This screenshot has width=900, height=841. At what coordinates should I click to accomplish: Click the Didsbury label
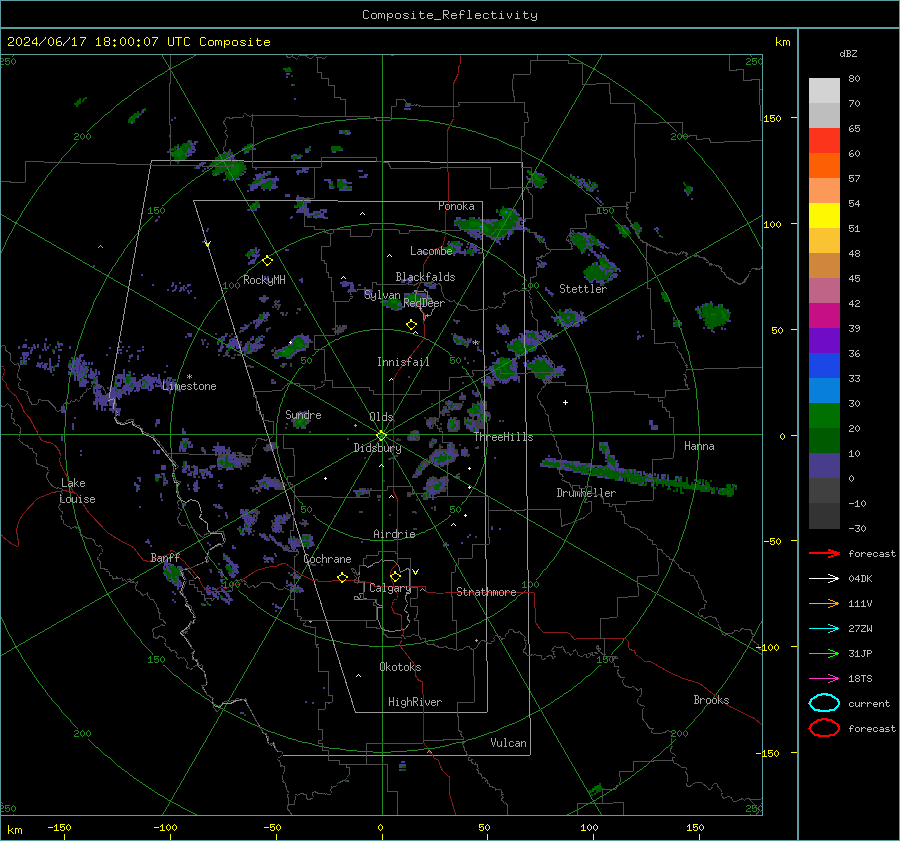(x=377, y=448)
